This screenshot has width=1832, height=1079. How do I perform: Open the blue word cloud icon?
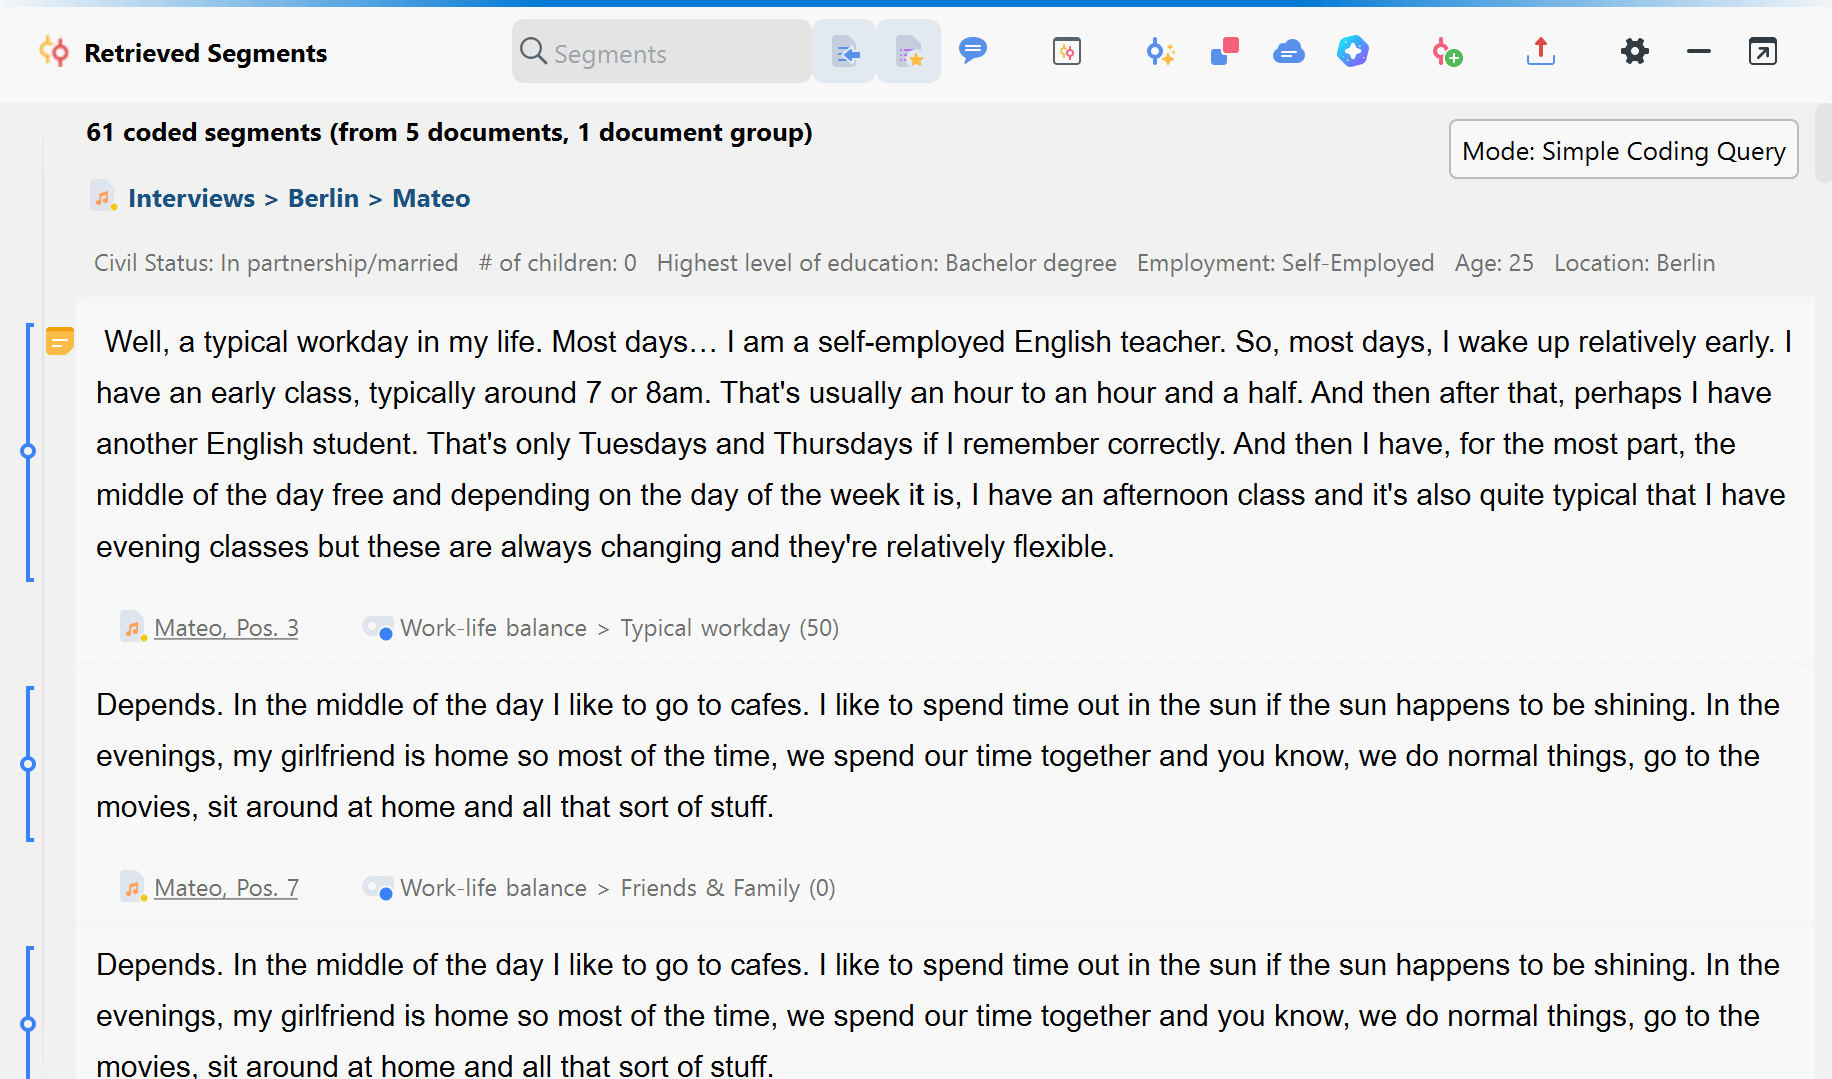1289,52
